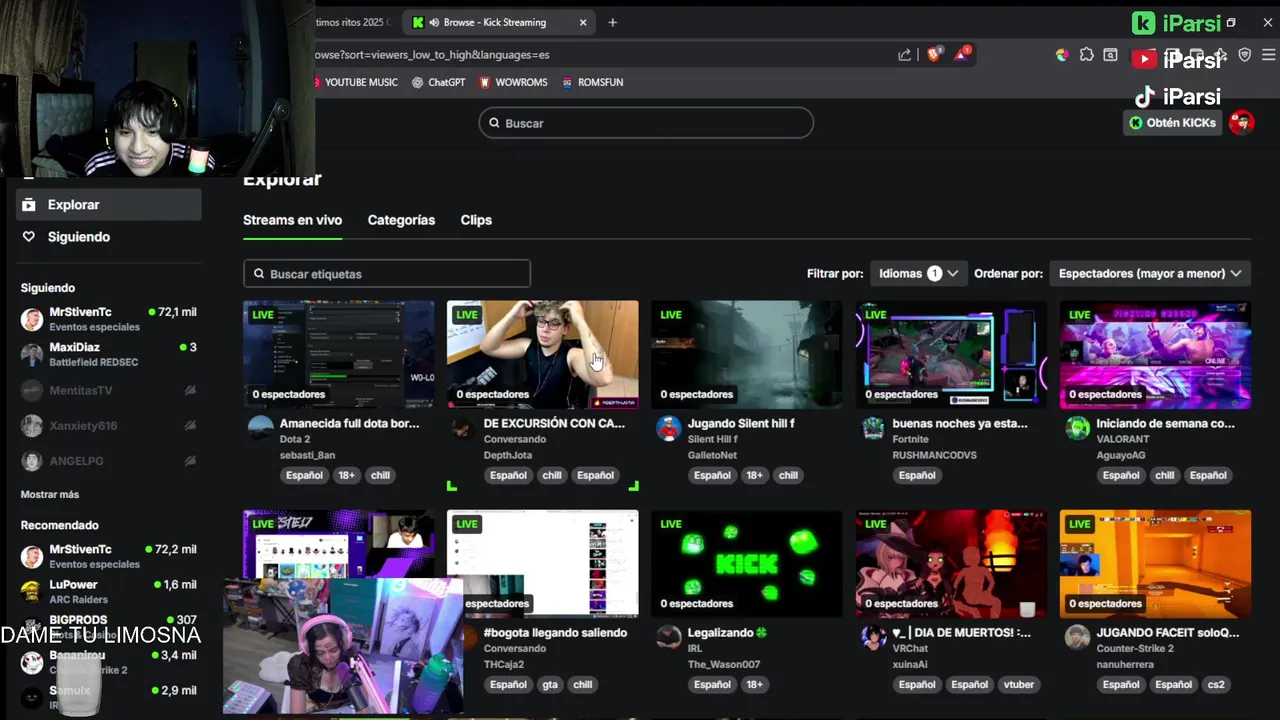The image size is (1280, 720).
Task: Click the tab search icon in toolbar
Action: tap(1110, 55)
